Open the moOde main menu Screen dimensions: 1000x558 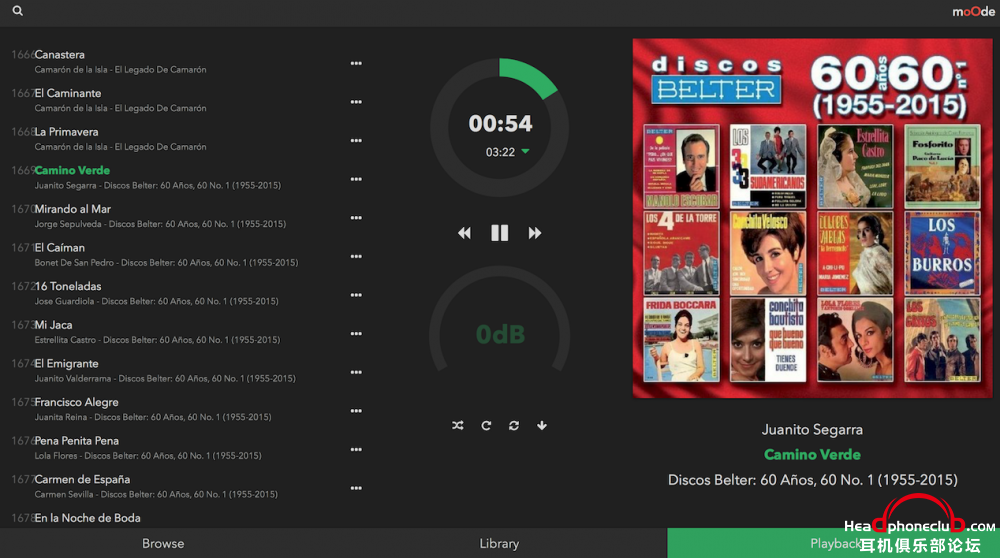[x=973, y=11]
